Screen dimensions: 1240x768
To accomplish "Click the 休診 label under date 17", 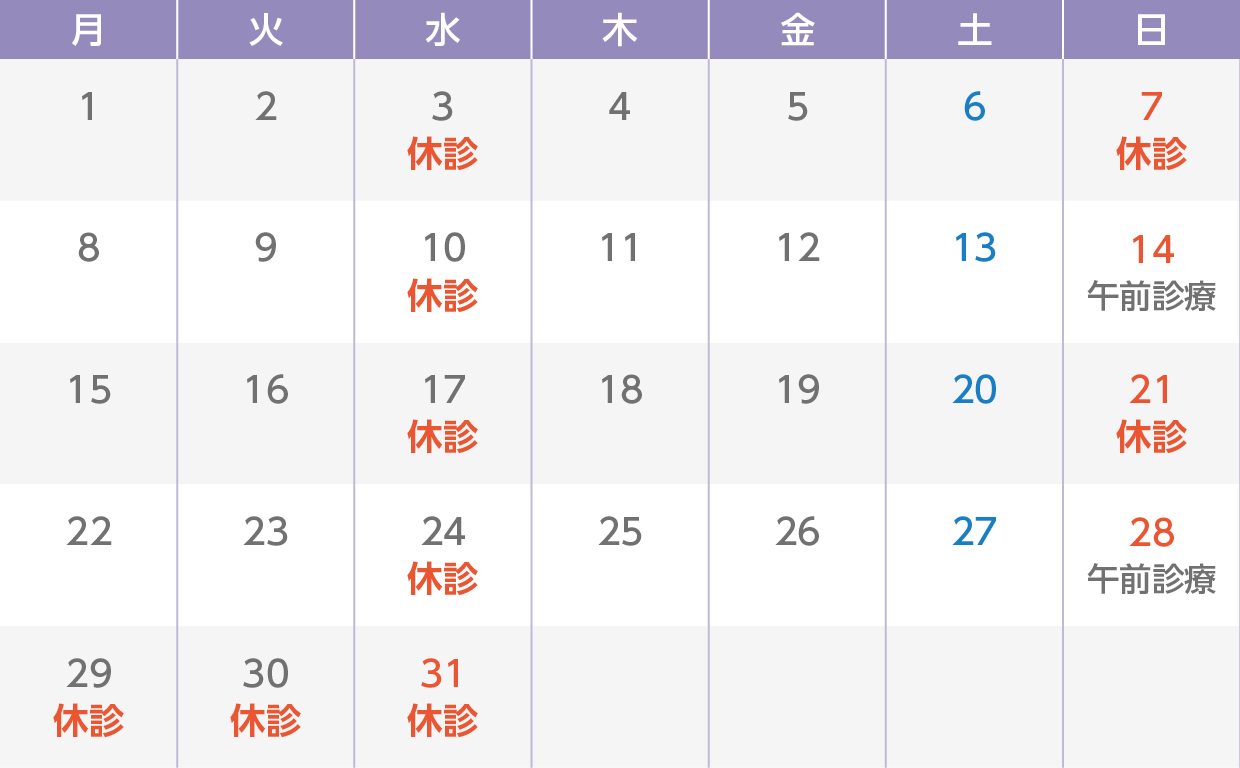I will (443, 438).
